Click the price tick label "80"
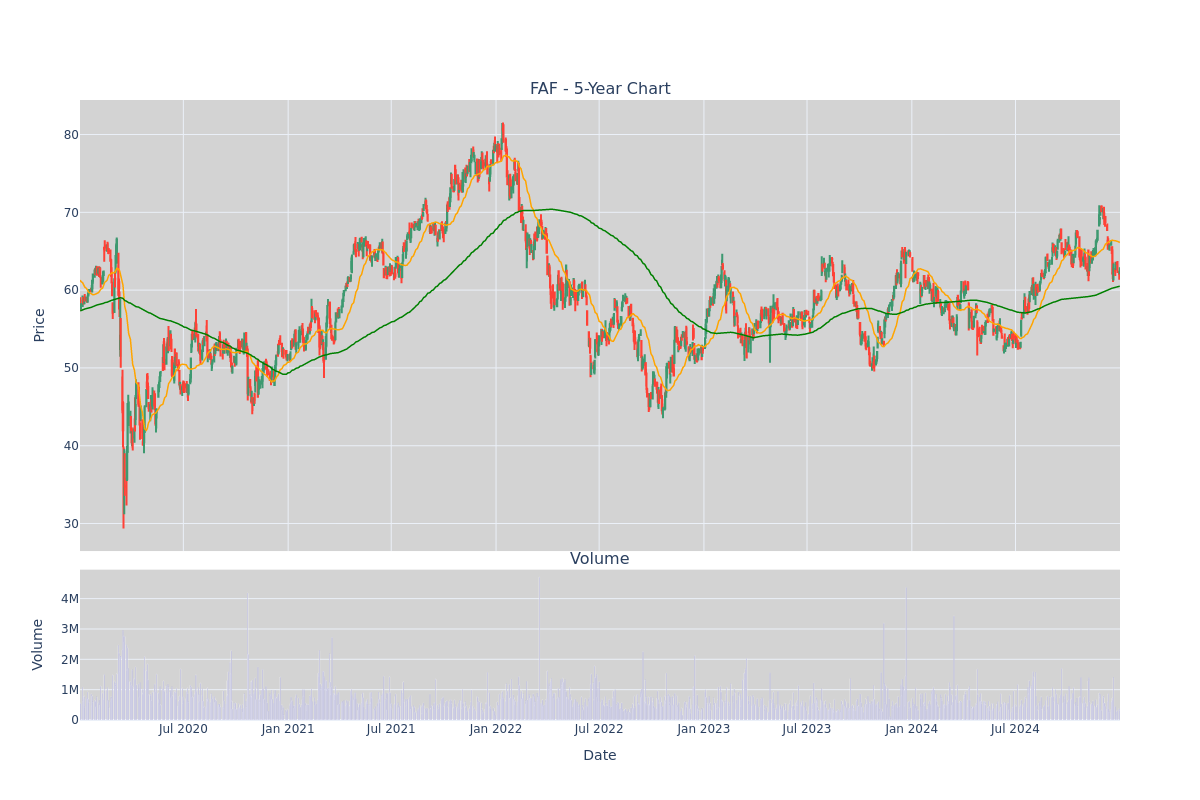Screen dimensions: 1200x800 (71, 135)
